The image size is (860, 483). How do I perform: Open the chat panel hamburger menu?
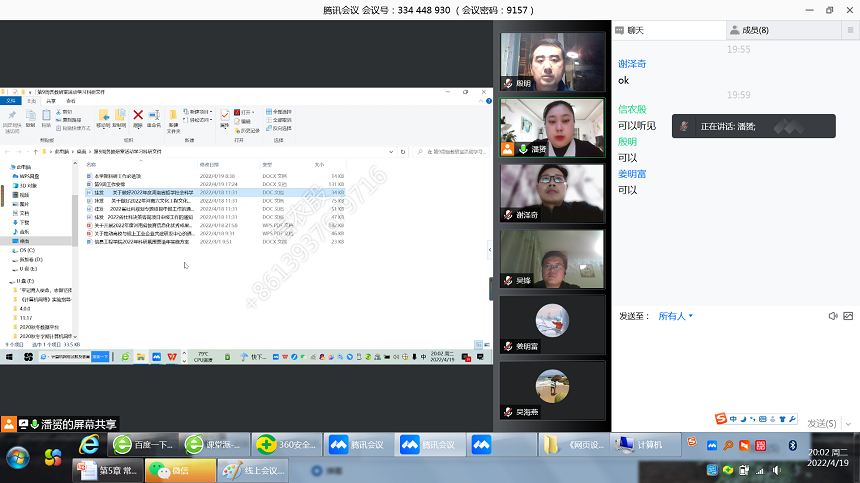coord(849,30)
